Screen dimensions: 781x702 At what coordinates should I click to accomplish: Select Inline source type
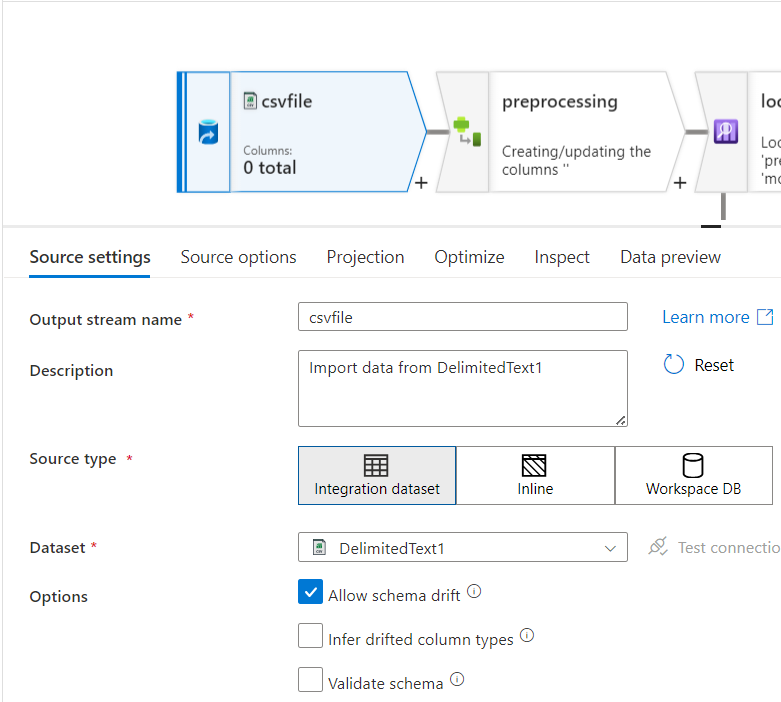(535, 475)
